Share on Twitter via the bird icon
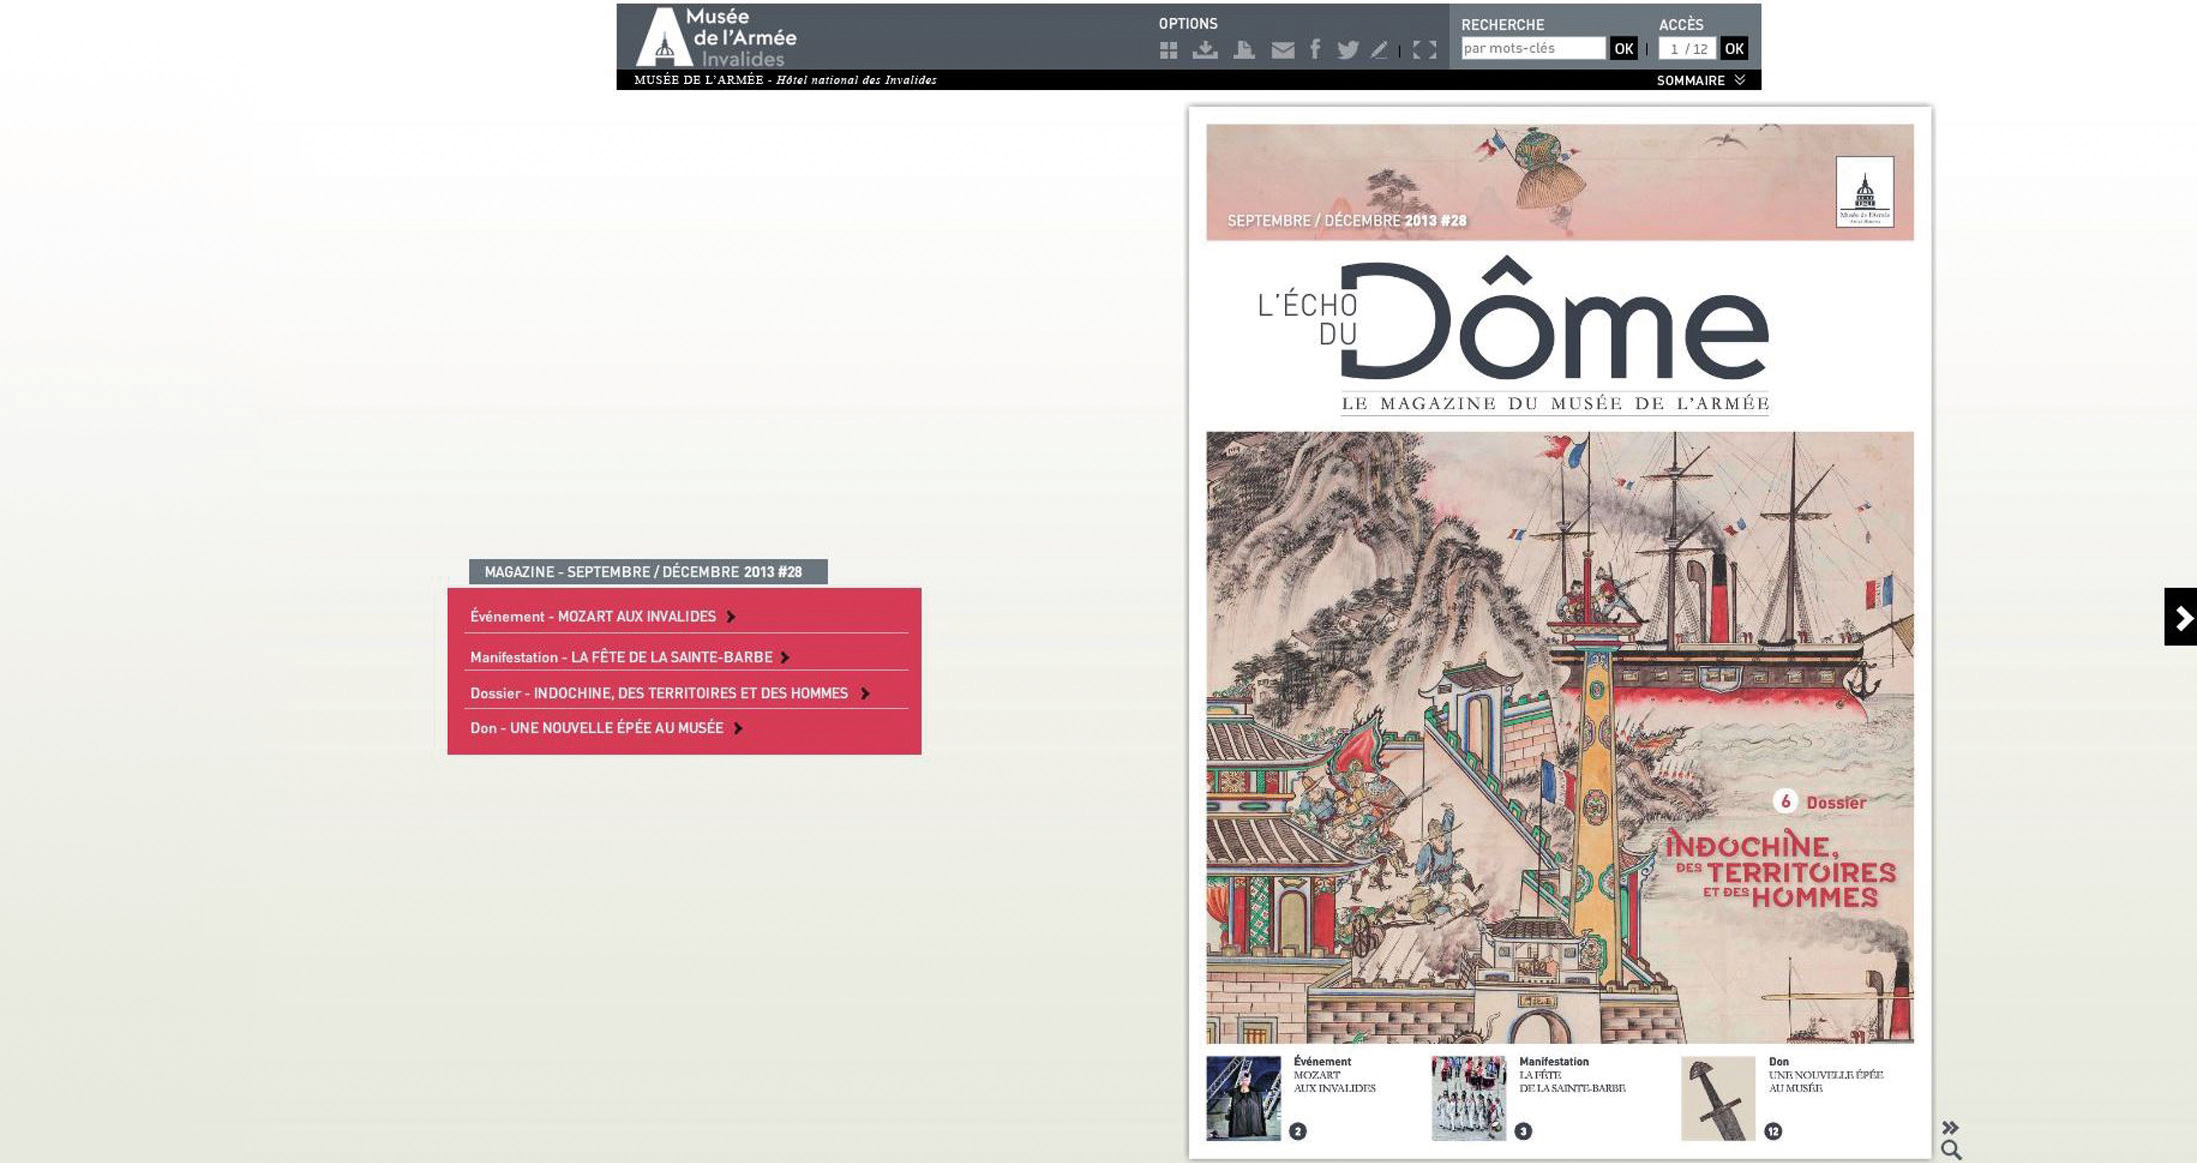 tap(1348, 50)
